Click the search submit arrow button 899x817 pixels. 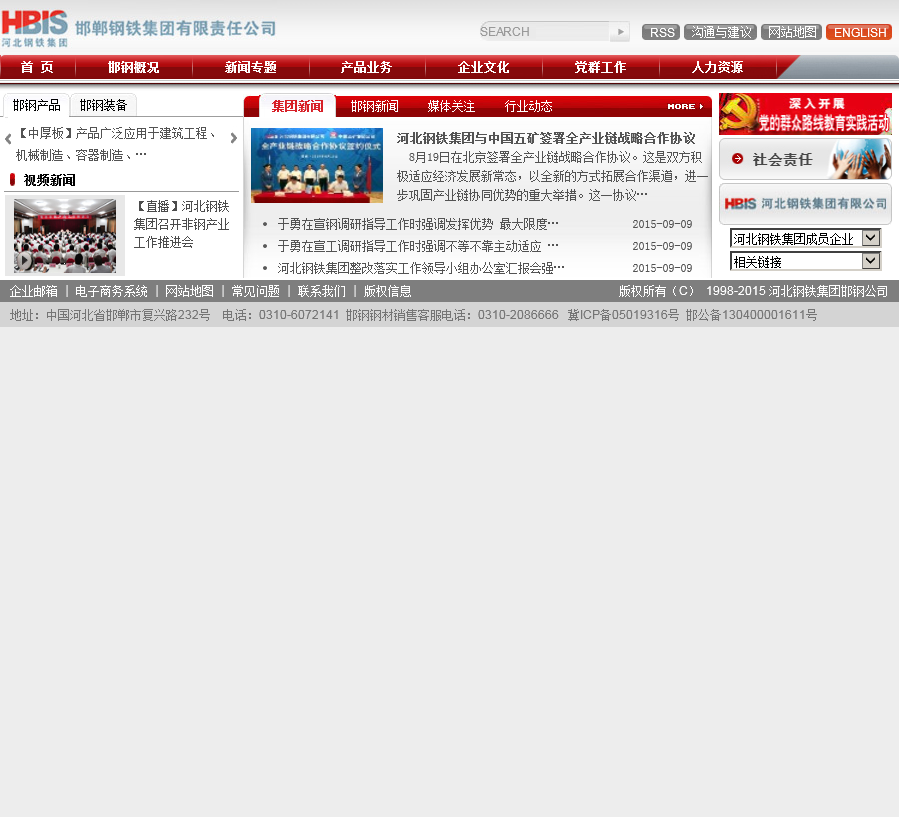(x=620, y=32)
